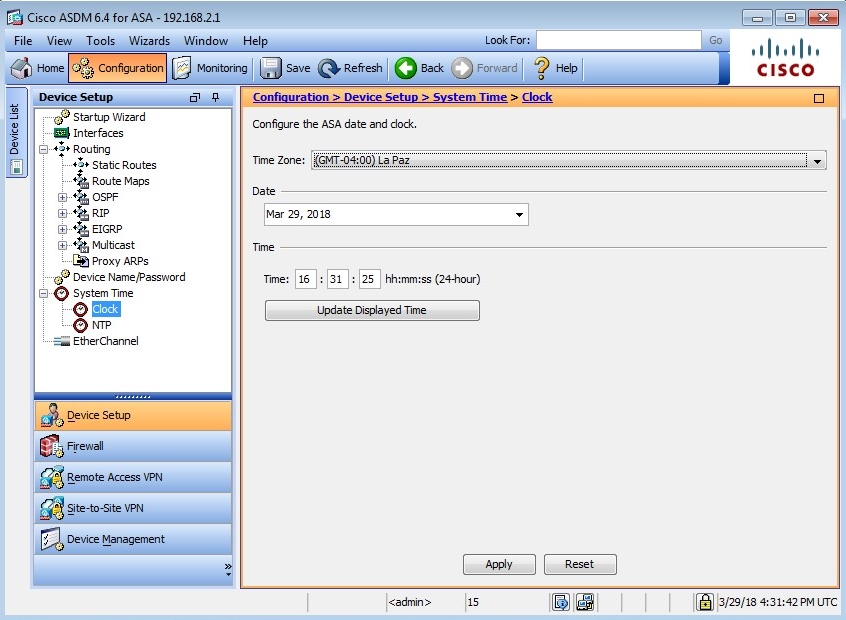Apply the clock settings
The height and width of the screenshot is (620, 846).
click(x=499, y=564)
